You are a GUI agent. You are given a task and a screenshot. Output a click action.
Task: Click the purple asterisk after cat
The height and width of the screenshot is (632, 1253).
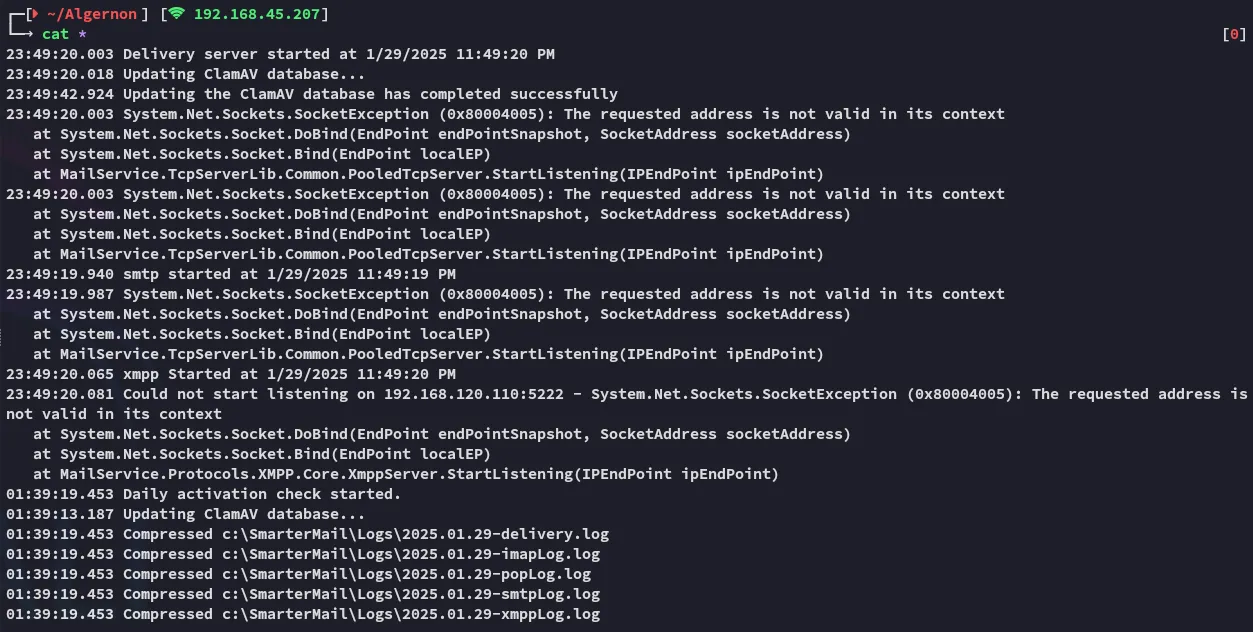click(82, 34)
